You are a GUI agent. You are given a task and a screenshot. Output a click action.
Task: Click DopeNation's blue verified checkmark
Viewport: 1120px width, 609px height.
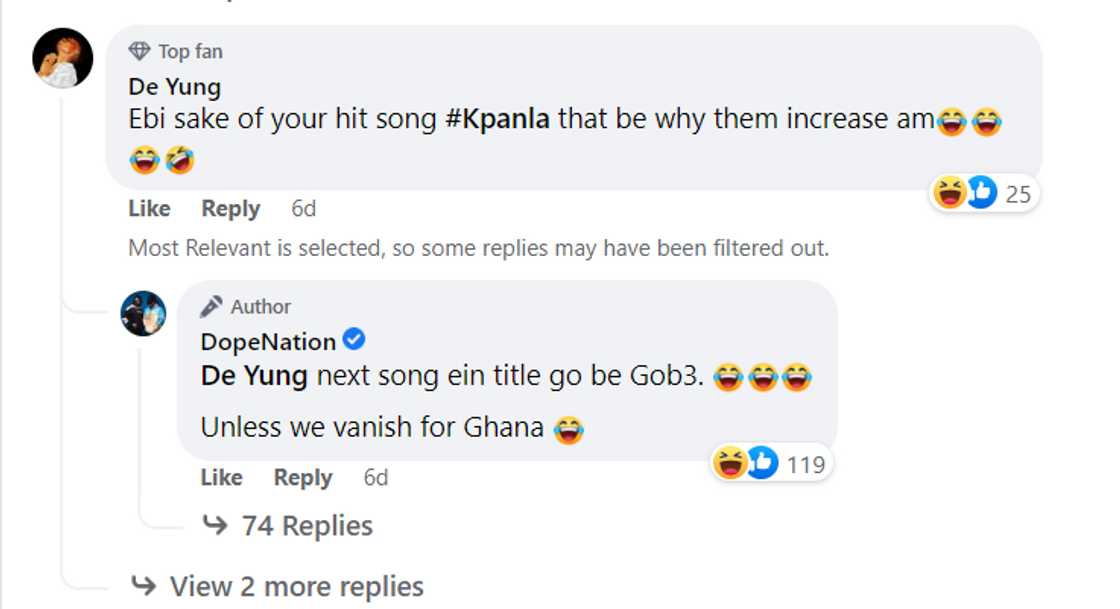[354, 340]
